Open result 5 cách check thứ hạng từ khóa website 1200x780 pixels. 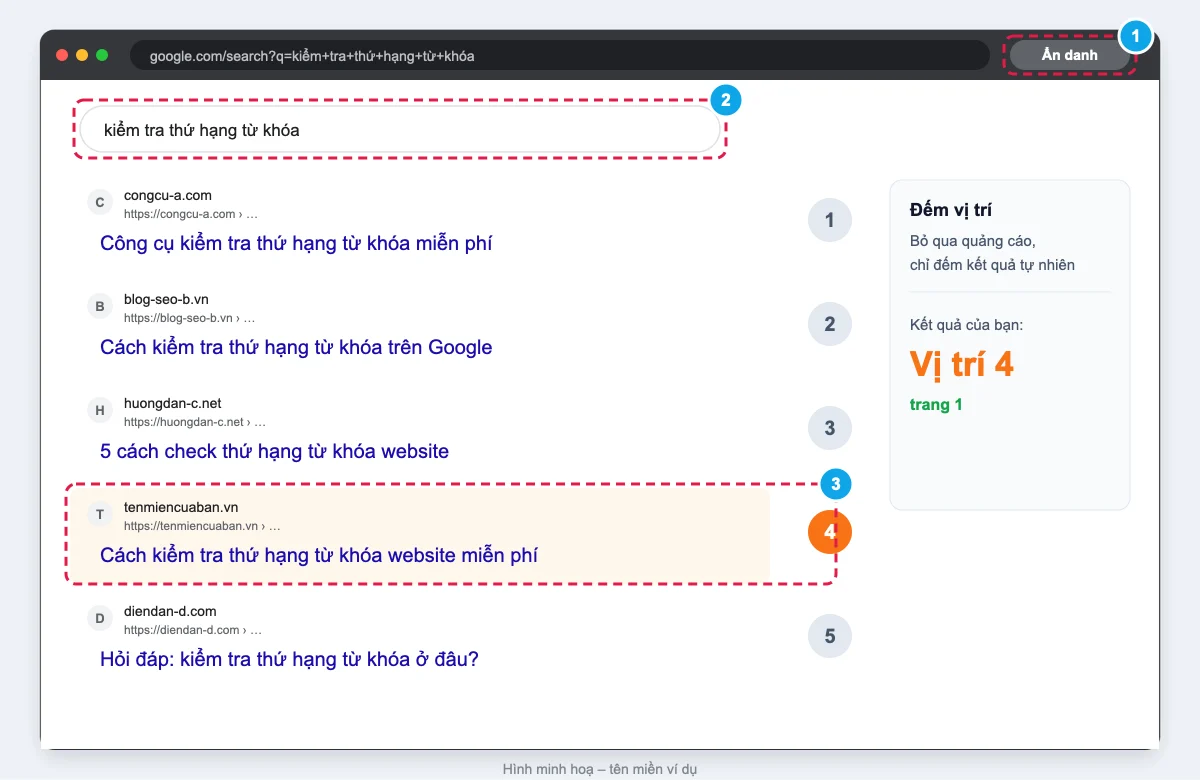coord(274,451)
